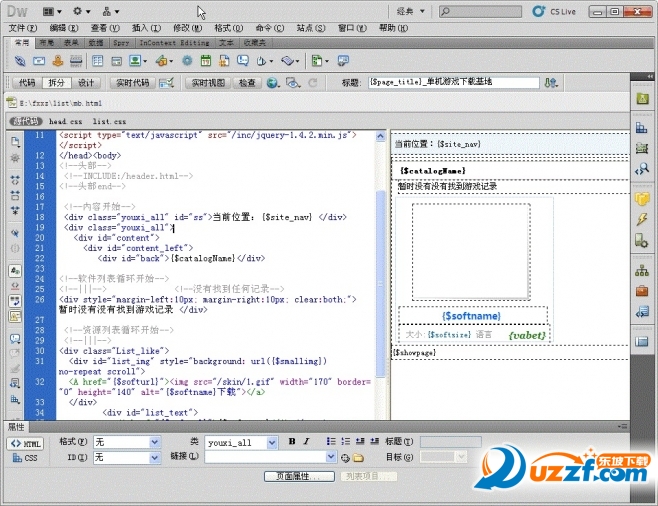Open the 文件(F) menu
Viewport: 658px width, 506px height.
point(23,28)
